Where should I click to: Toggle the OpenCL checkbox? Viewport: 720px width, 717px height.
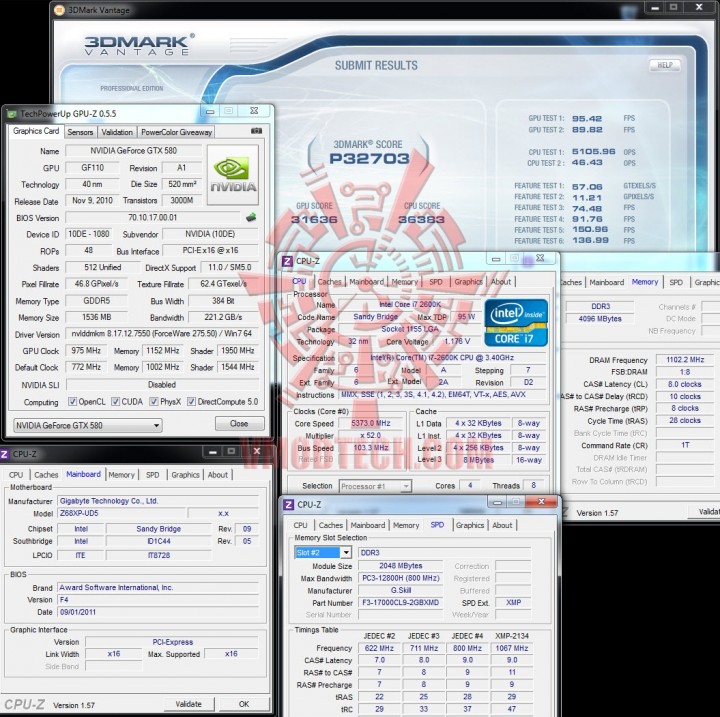[x=72, y=401]
